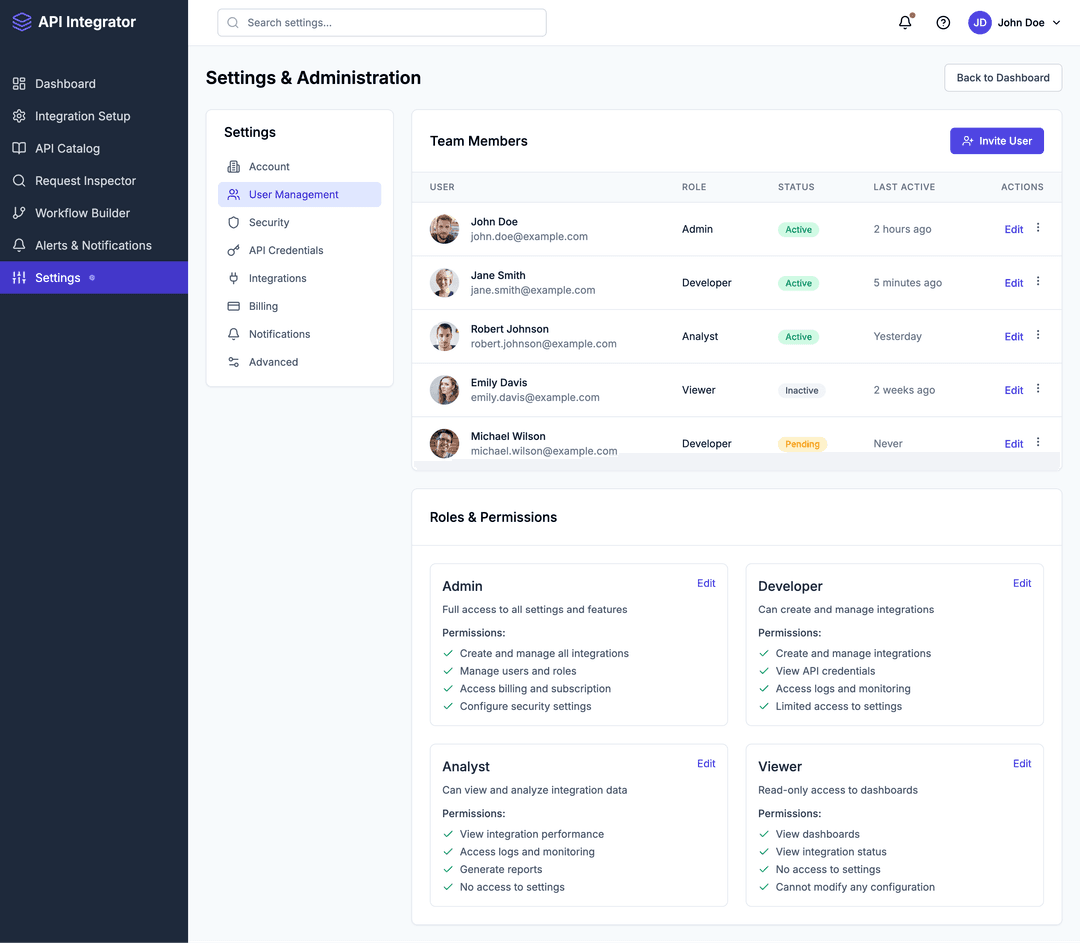Edit the Admin role permissions
The height and width of the screenshot is (943, 1080).
(x=706, y=583)
